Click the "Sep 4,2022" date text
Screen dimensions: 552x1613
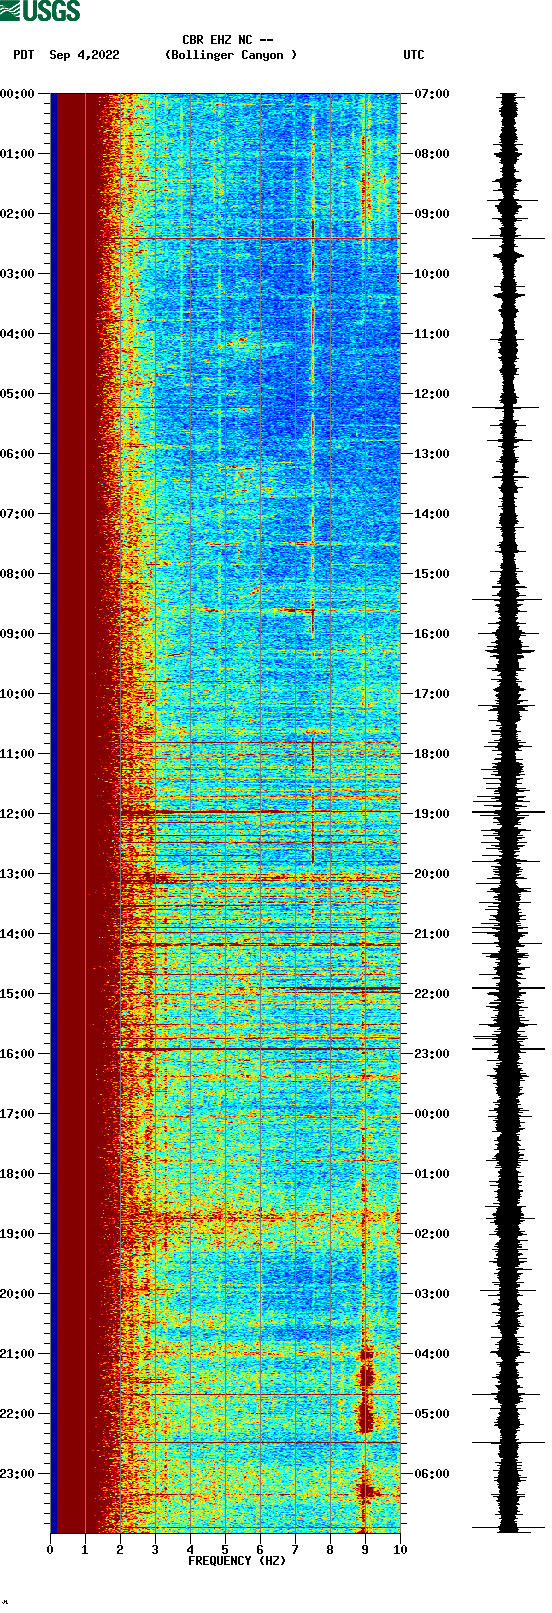[84, 55]
